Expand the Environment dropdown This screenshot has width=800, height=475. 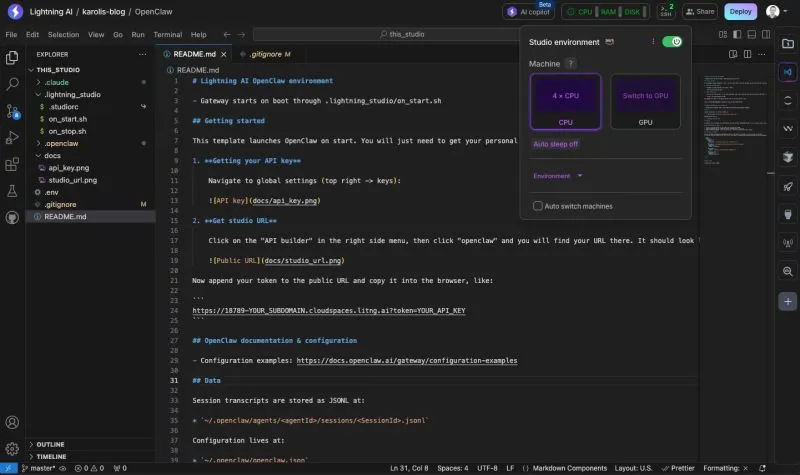pyautogui.click(x=558, y=175)
